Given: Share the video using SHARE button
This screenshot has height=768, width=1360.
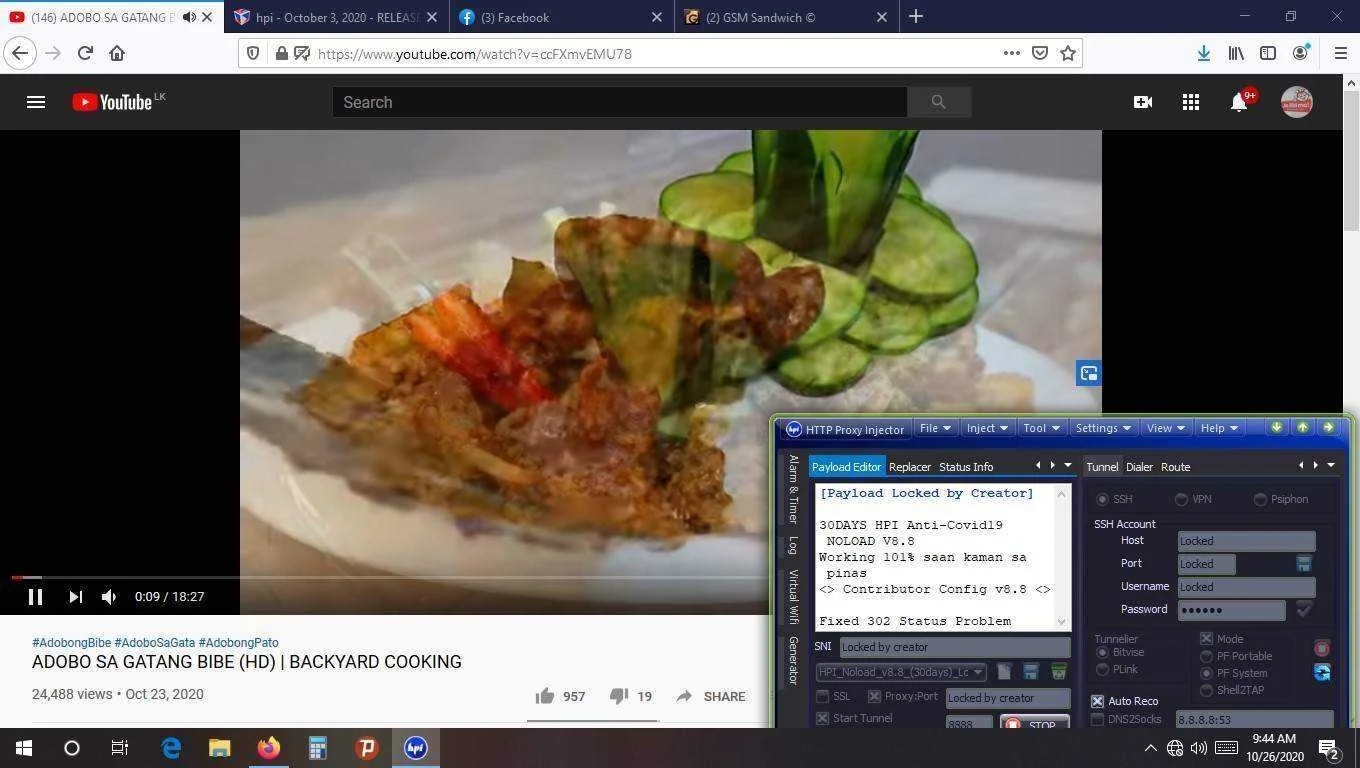Looking at the screenshot, I should pos(711,696).
